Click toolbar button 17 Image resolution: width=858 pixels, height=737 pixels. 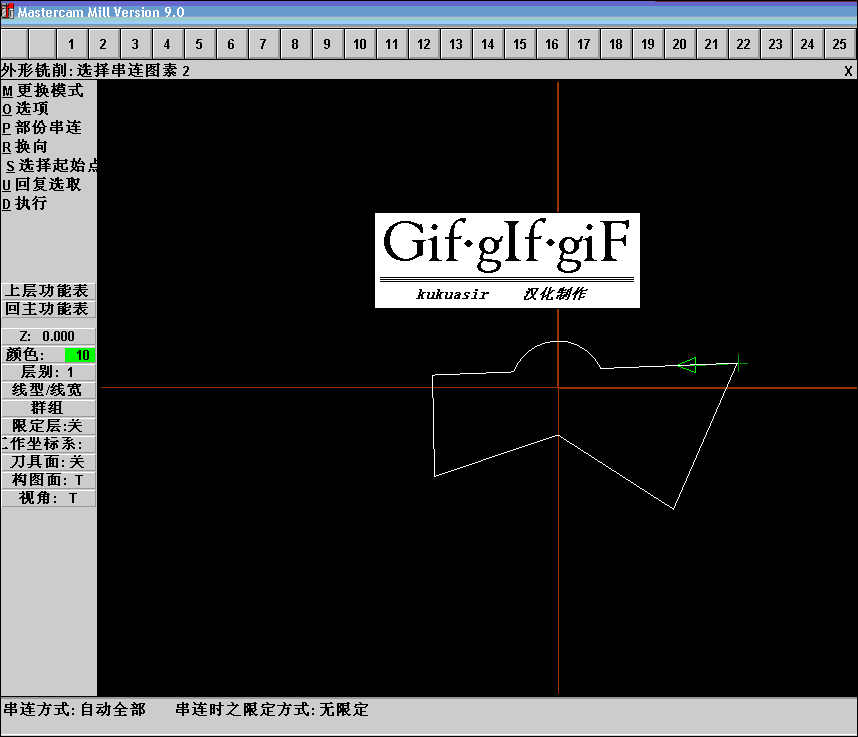coord(583,44)
